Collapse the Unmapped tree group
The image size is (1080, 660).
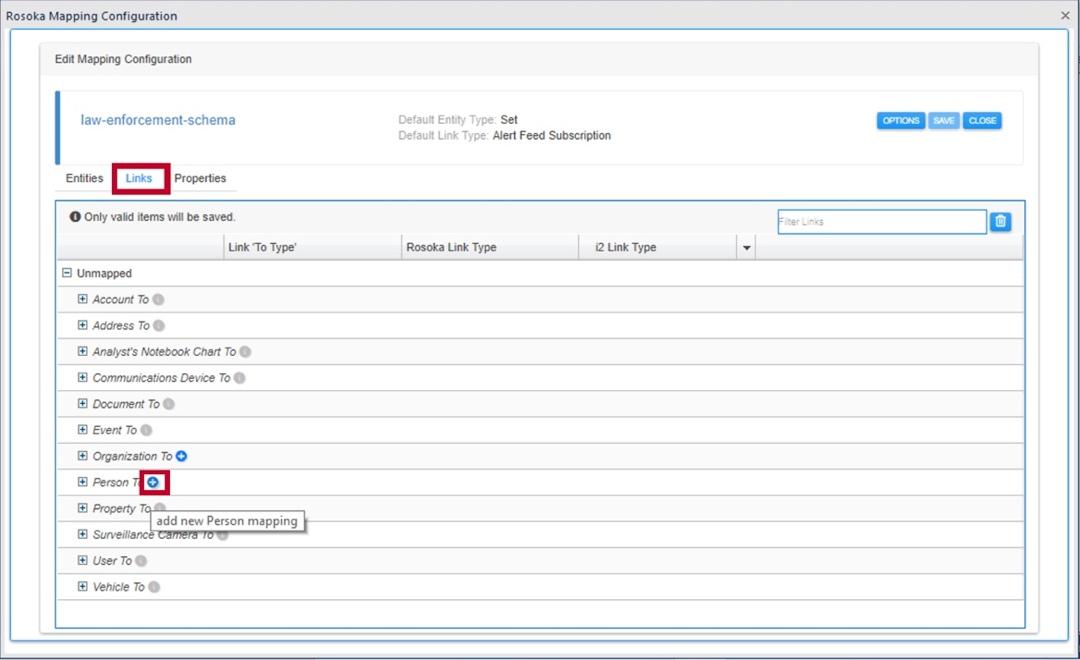(x=67, y=273)
